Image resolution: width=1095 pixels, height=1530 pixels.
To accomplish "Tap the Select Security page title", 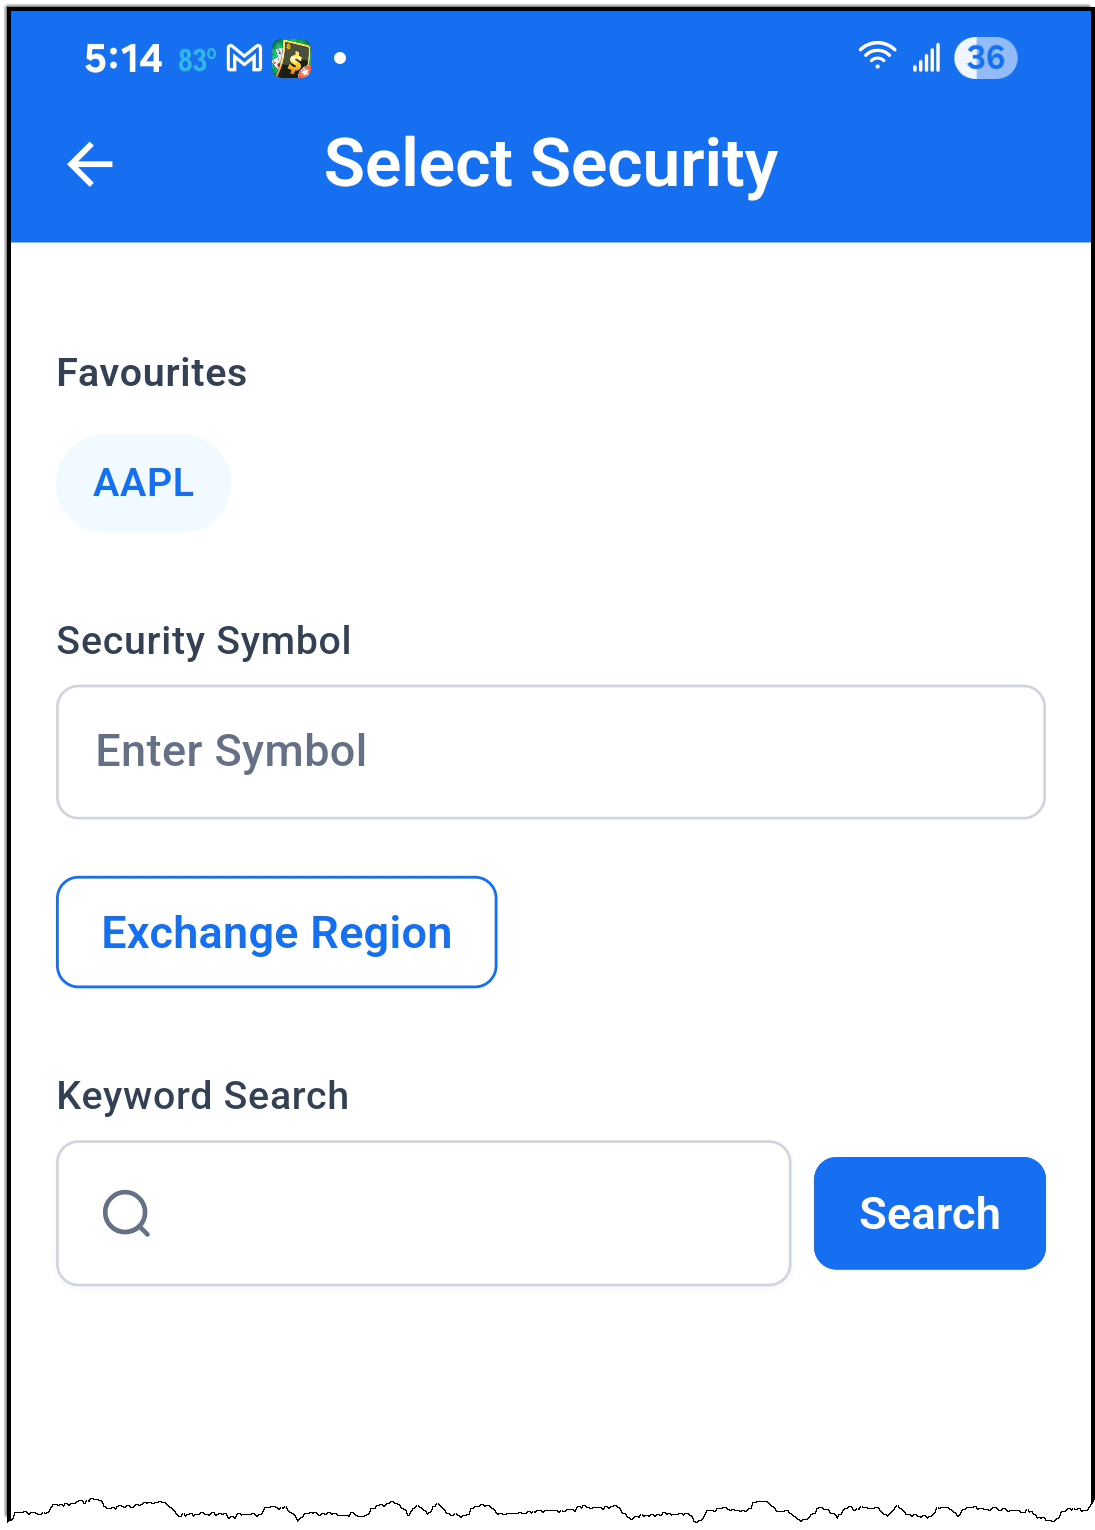I will click(x=551, y=163).
